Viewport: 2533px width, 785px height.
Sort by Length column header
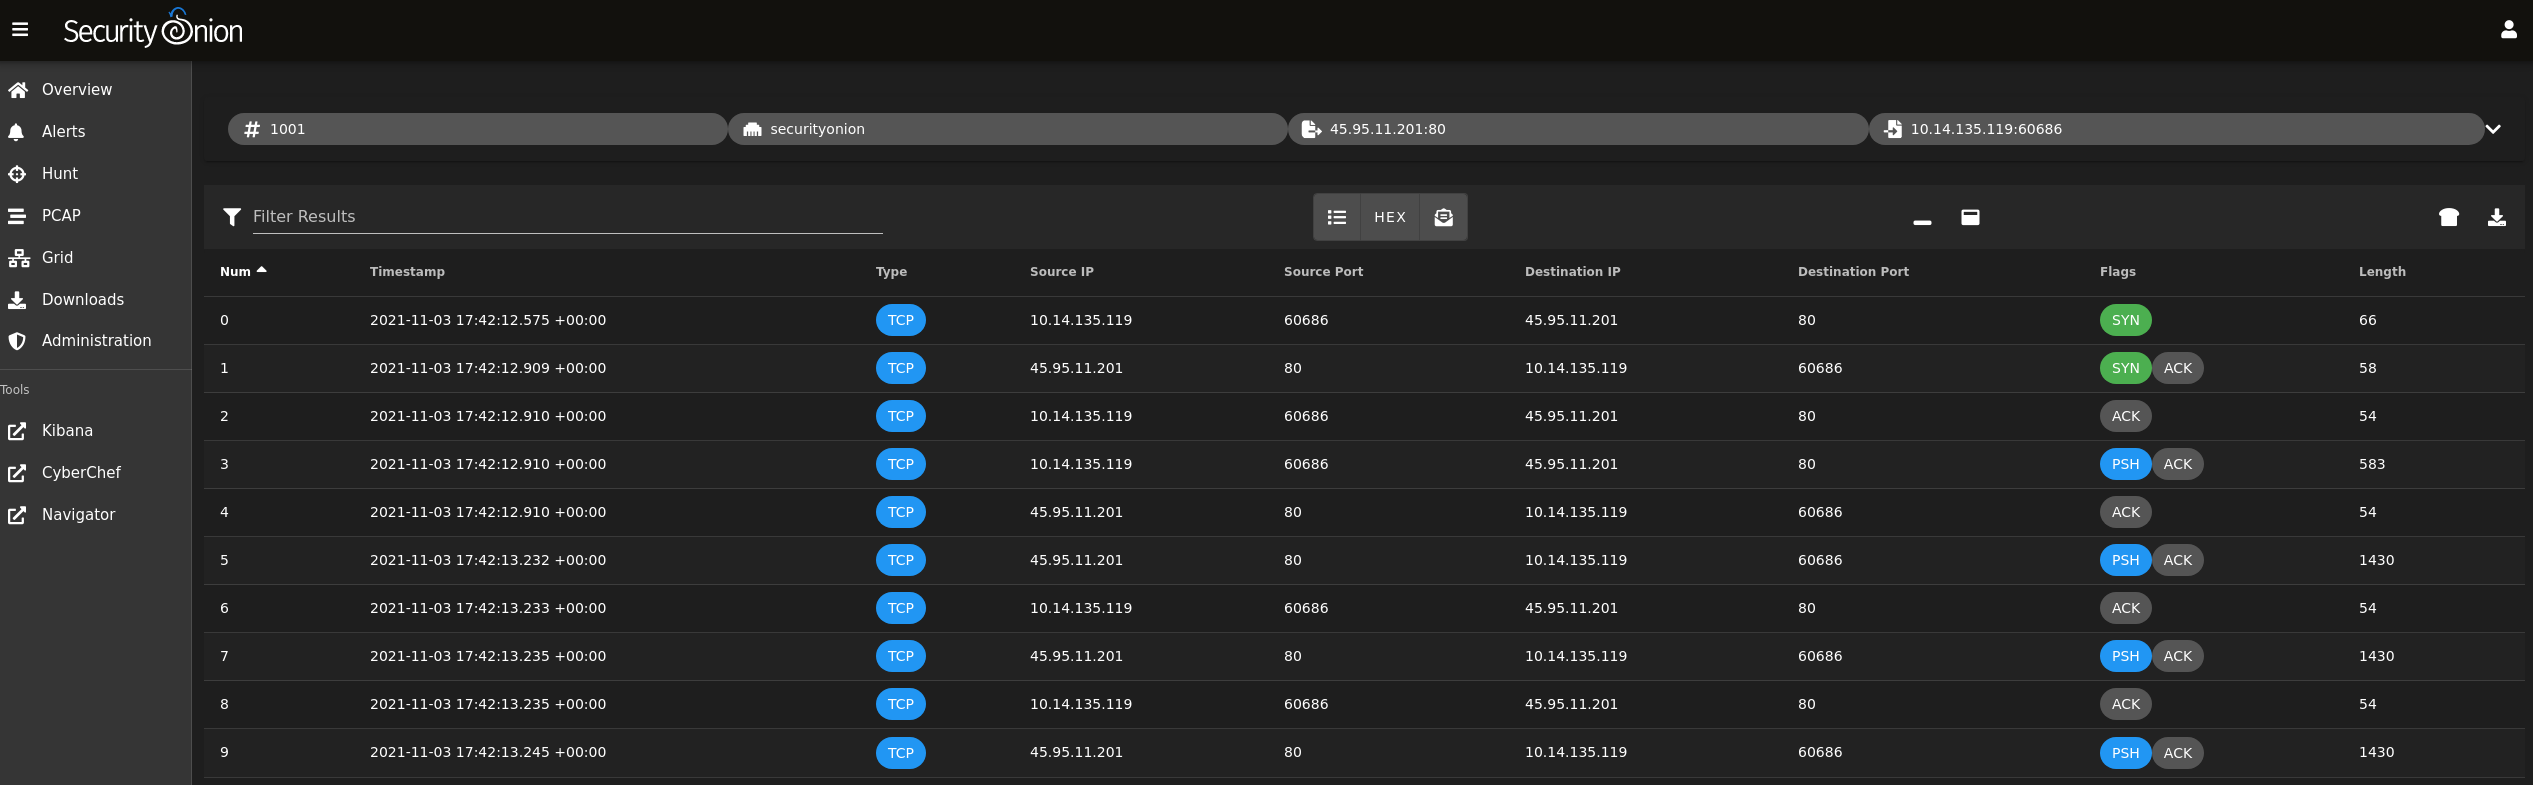(x=2382, y=271)
